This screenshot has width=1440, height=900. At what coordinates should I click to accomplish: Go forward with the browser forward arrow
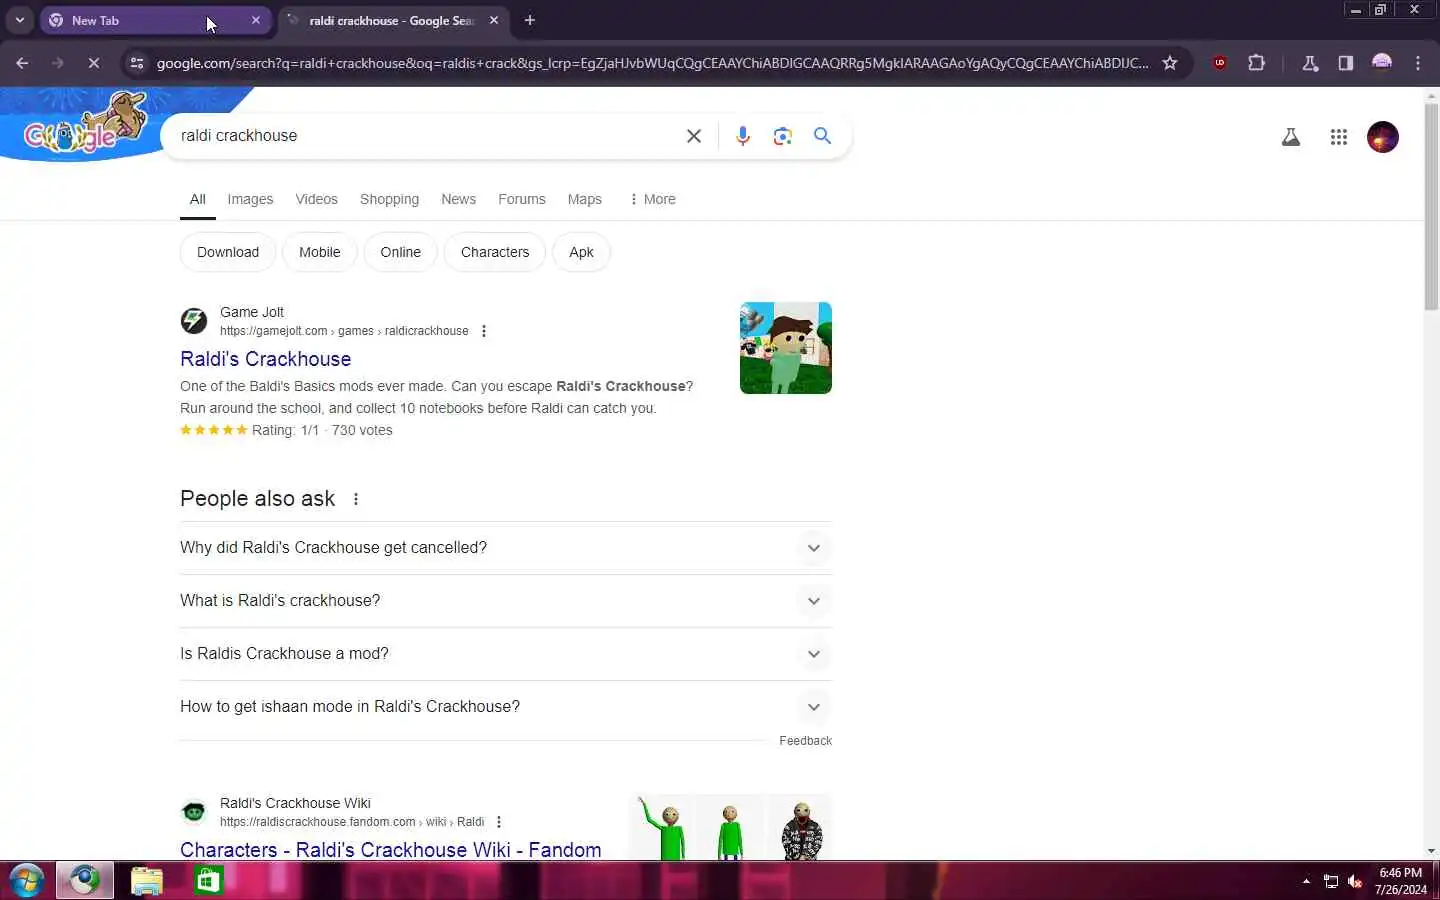pyautogui.click(x=58, y=63)
